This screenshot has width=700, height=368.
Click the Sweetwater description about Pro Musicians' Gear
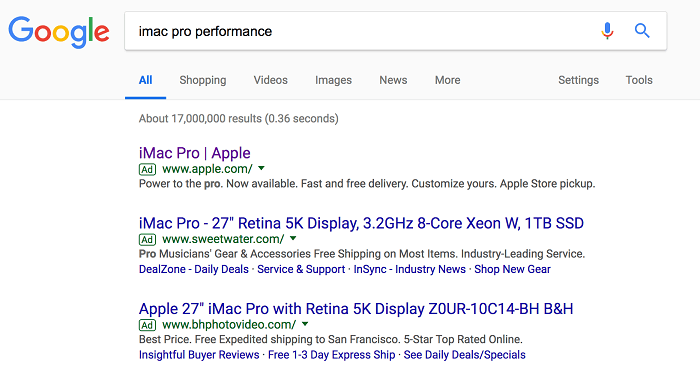click(x=362, y=254)
